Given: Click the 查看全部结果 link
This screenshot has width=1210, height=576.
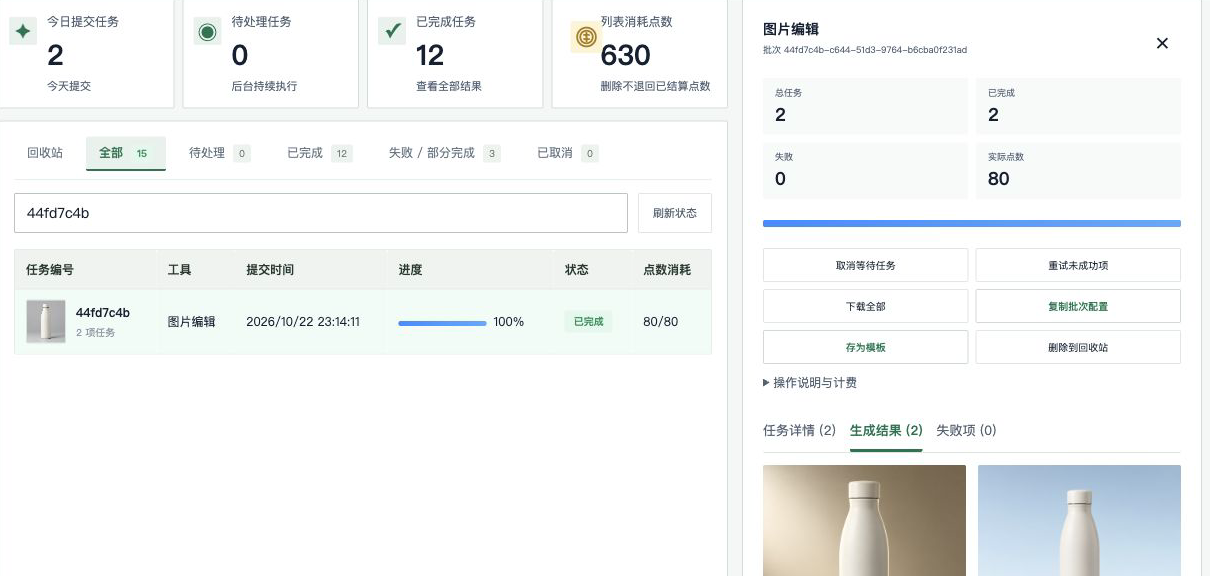Looking at the screenshot, I should pos(449,86).
